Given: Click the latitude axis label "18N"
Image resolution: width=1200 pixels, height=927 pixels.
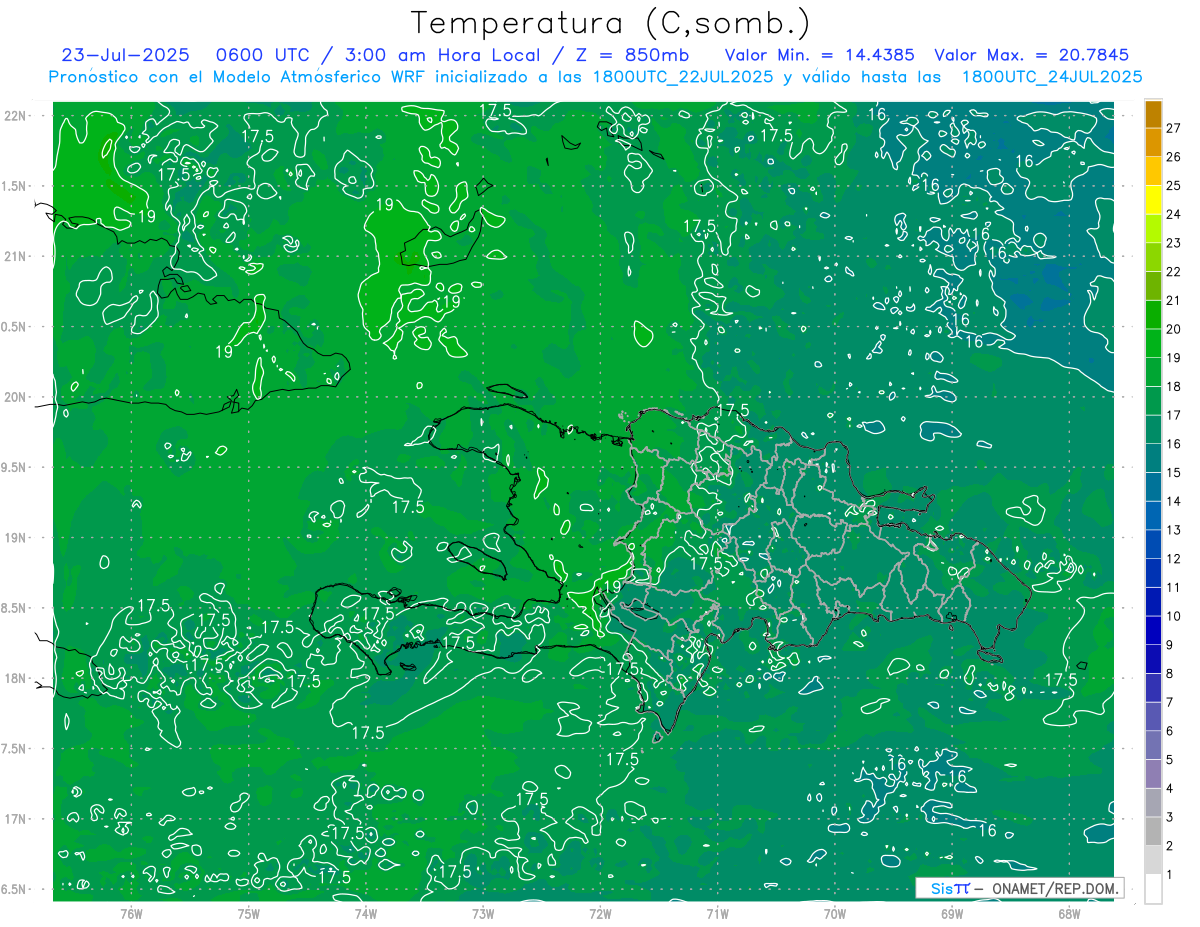Looking at the screenshot, I should [16, 678].
